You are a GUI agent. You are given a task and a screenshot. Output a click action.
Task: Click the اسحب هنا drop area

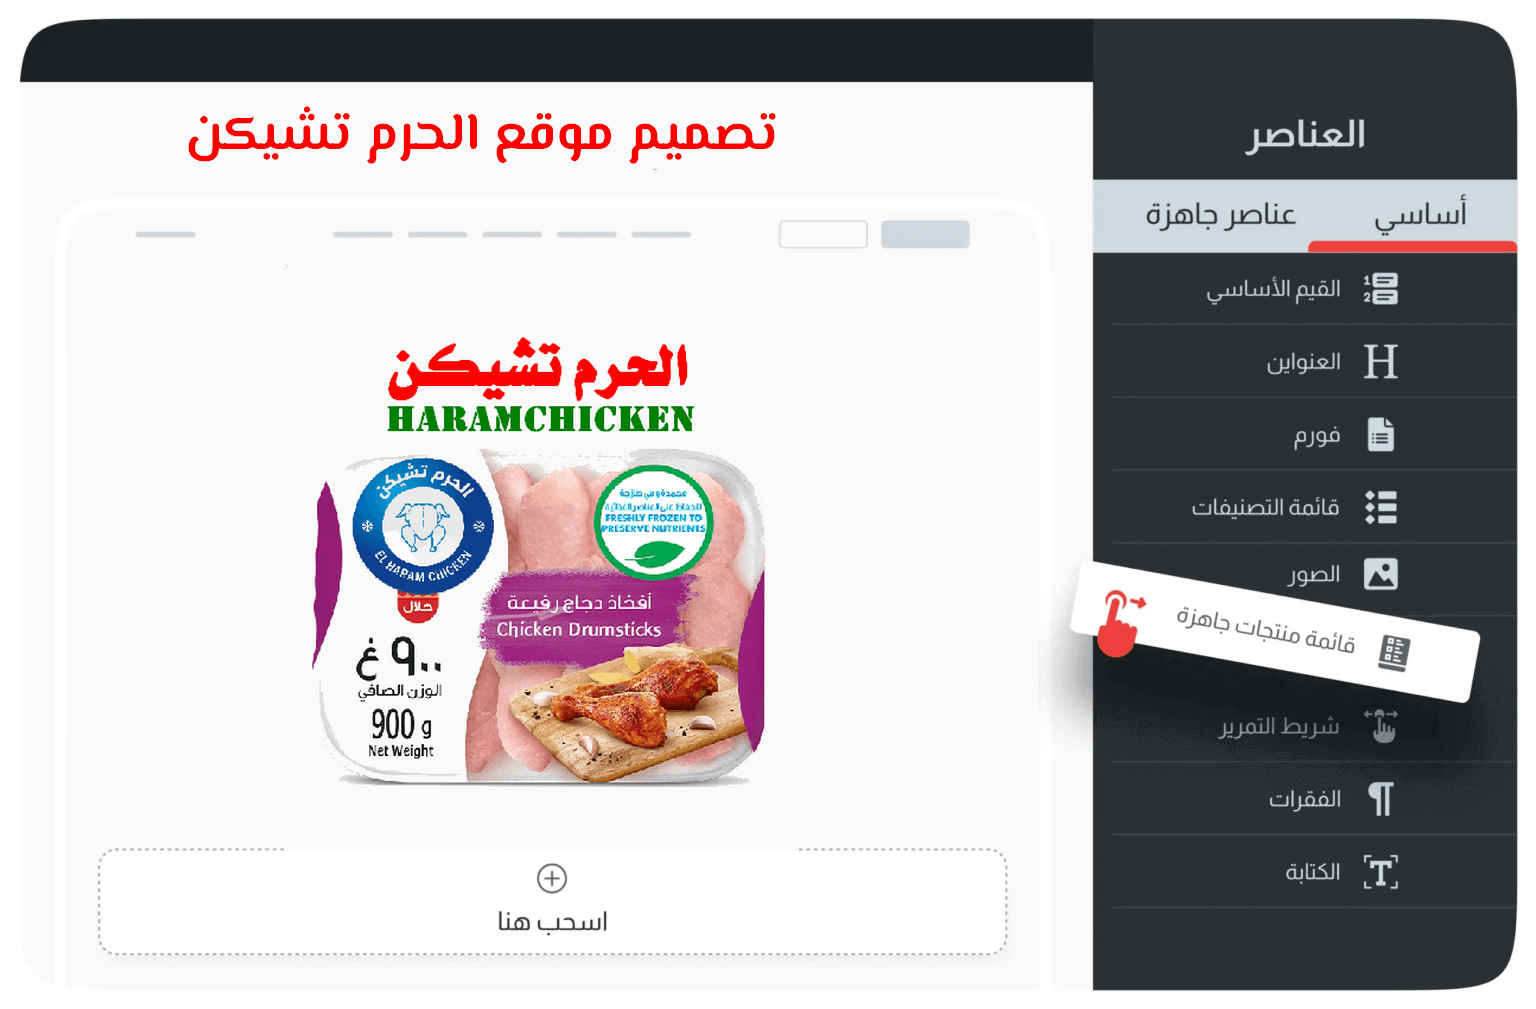point(552,902)
